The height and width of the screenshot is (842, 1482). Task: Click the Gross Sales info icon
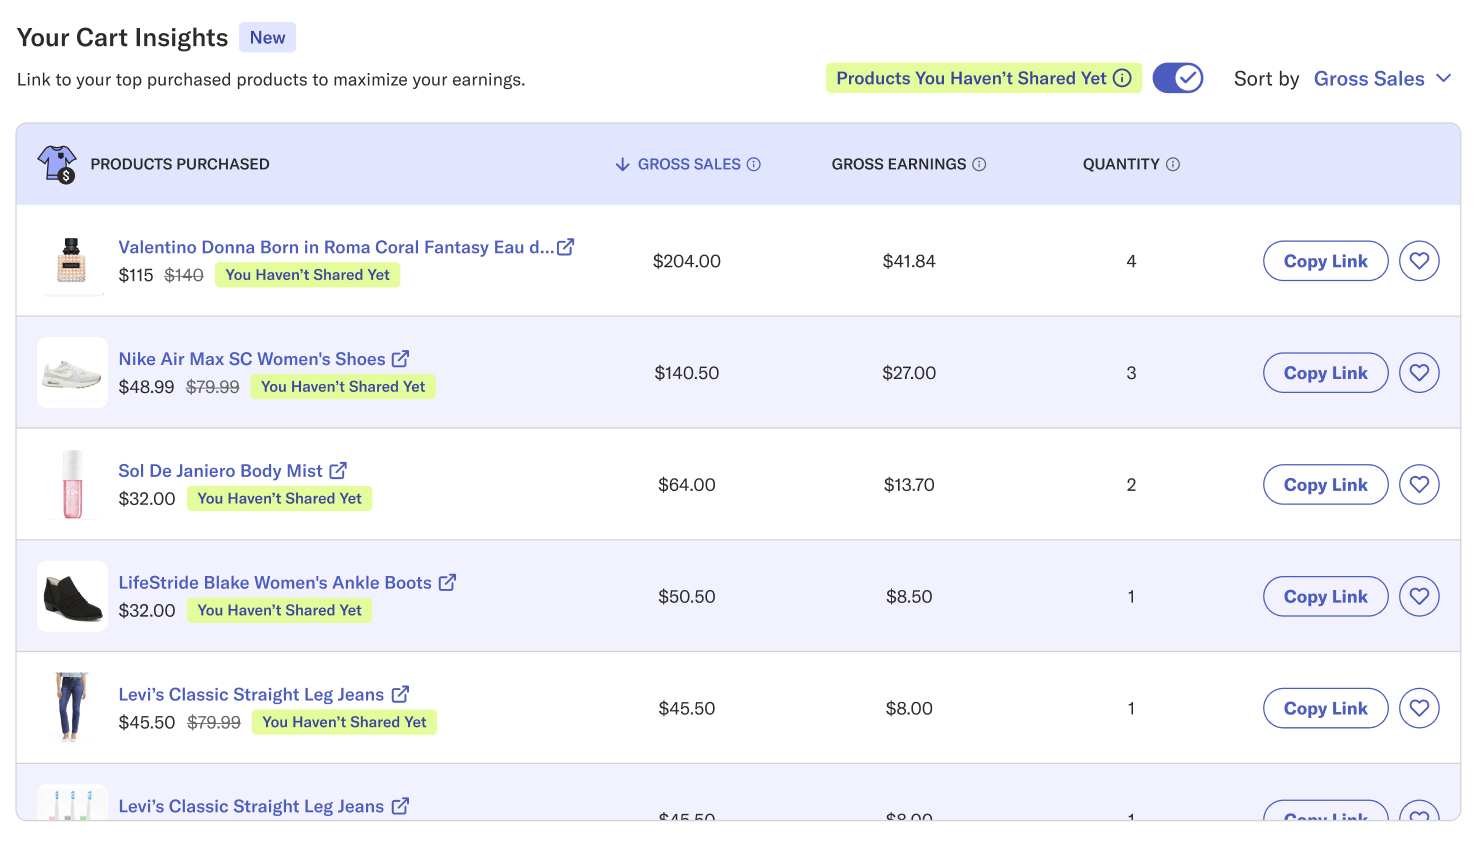pyautogui.click(x=754, y=164)
